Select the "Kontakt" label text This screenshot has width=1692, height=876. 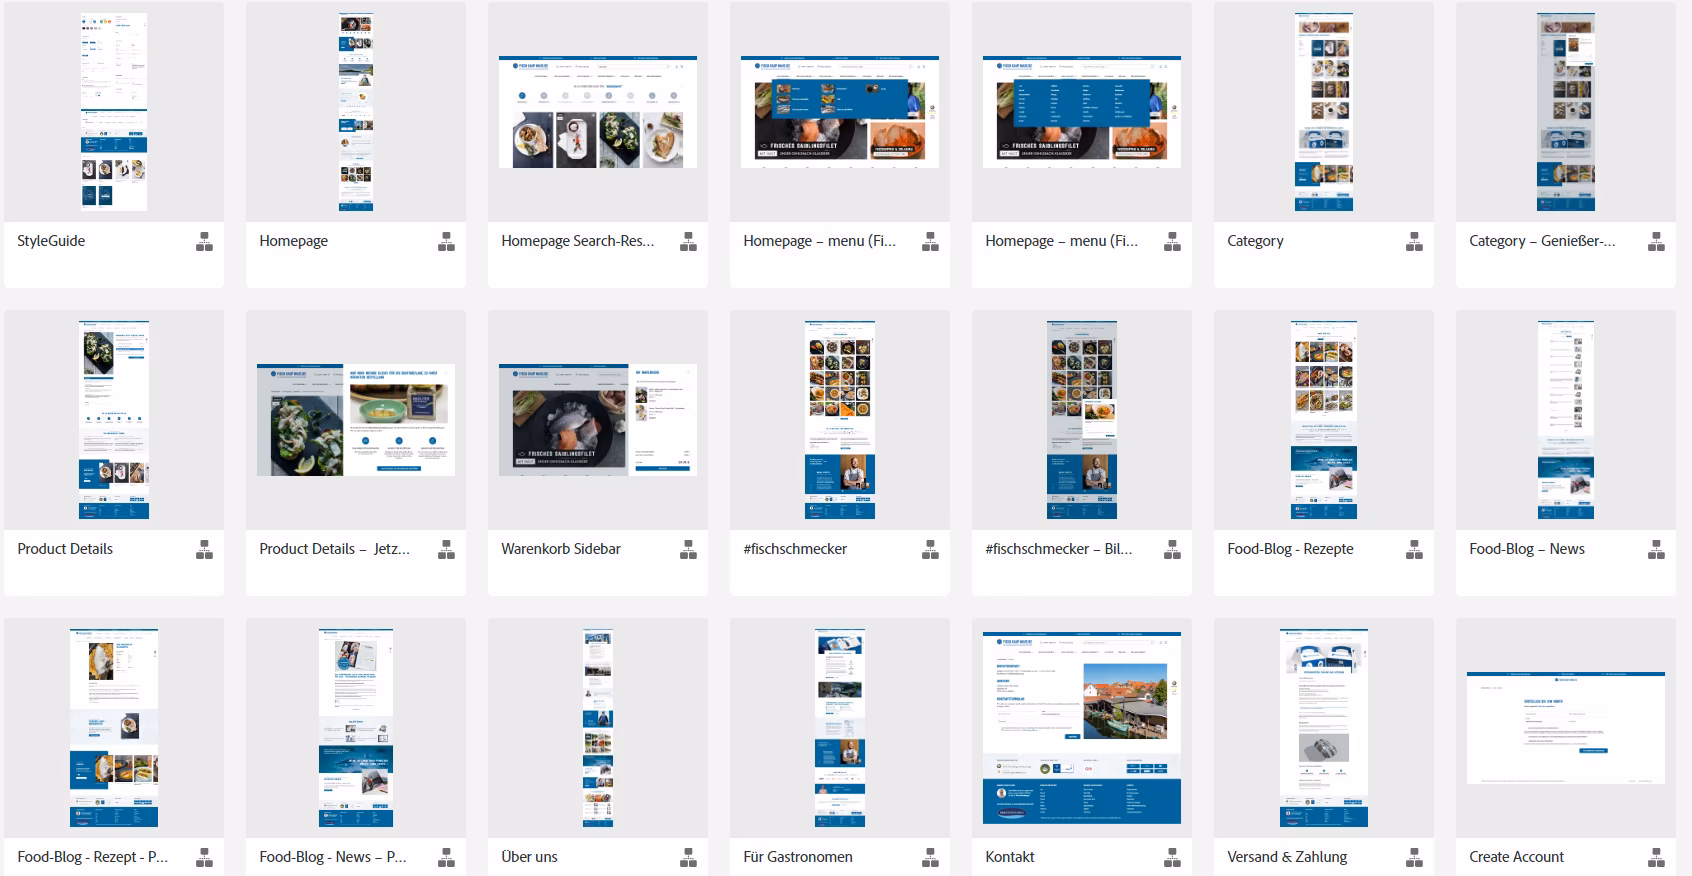(x=1010, y=857)
